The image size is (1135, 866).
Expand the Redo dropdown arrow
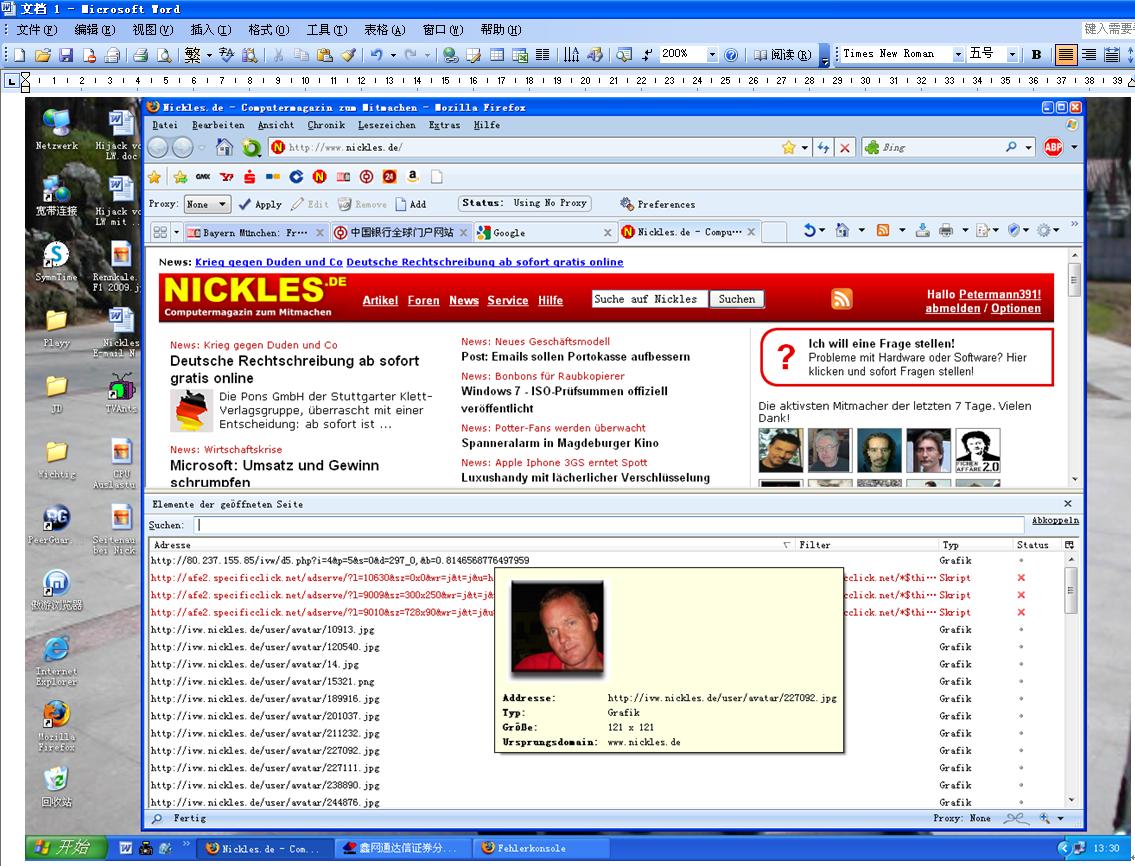point(427,55)
